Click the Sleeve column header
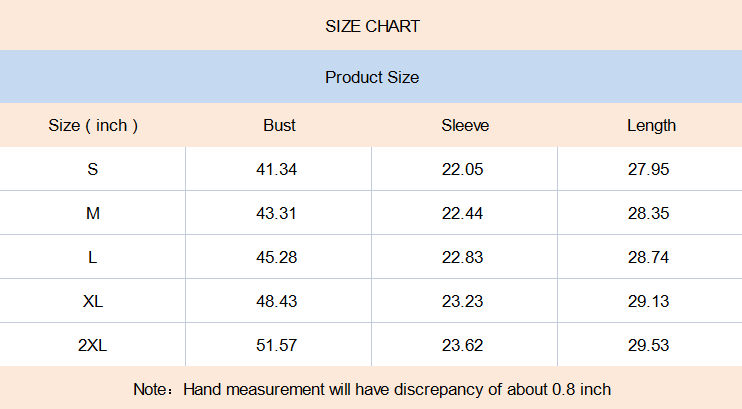This screenshot has height=409, width=742. pyautogui.click(x=465, y=125)
